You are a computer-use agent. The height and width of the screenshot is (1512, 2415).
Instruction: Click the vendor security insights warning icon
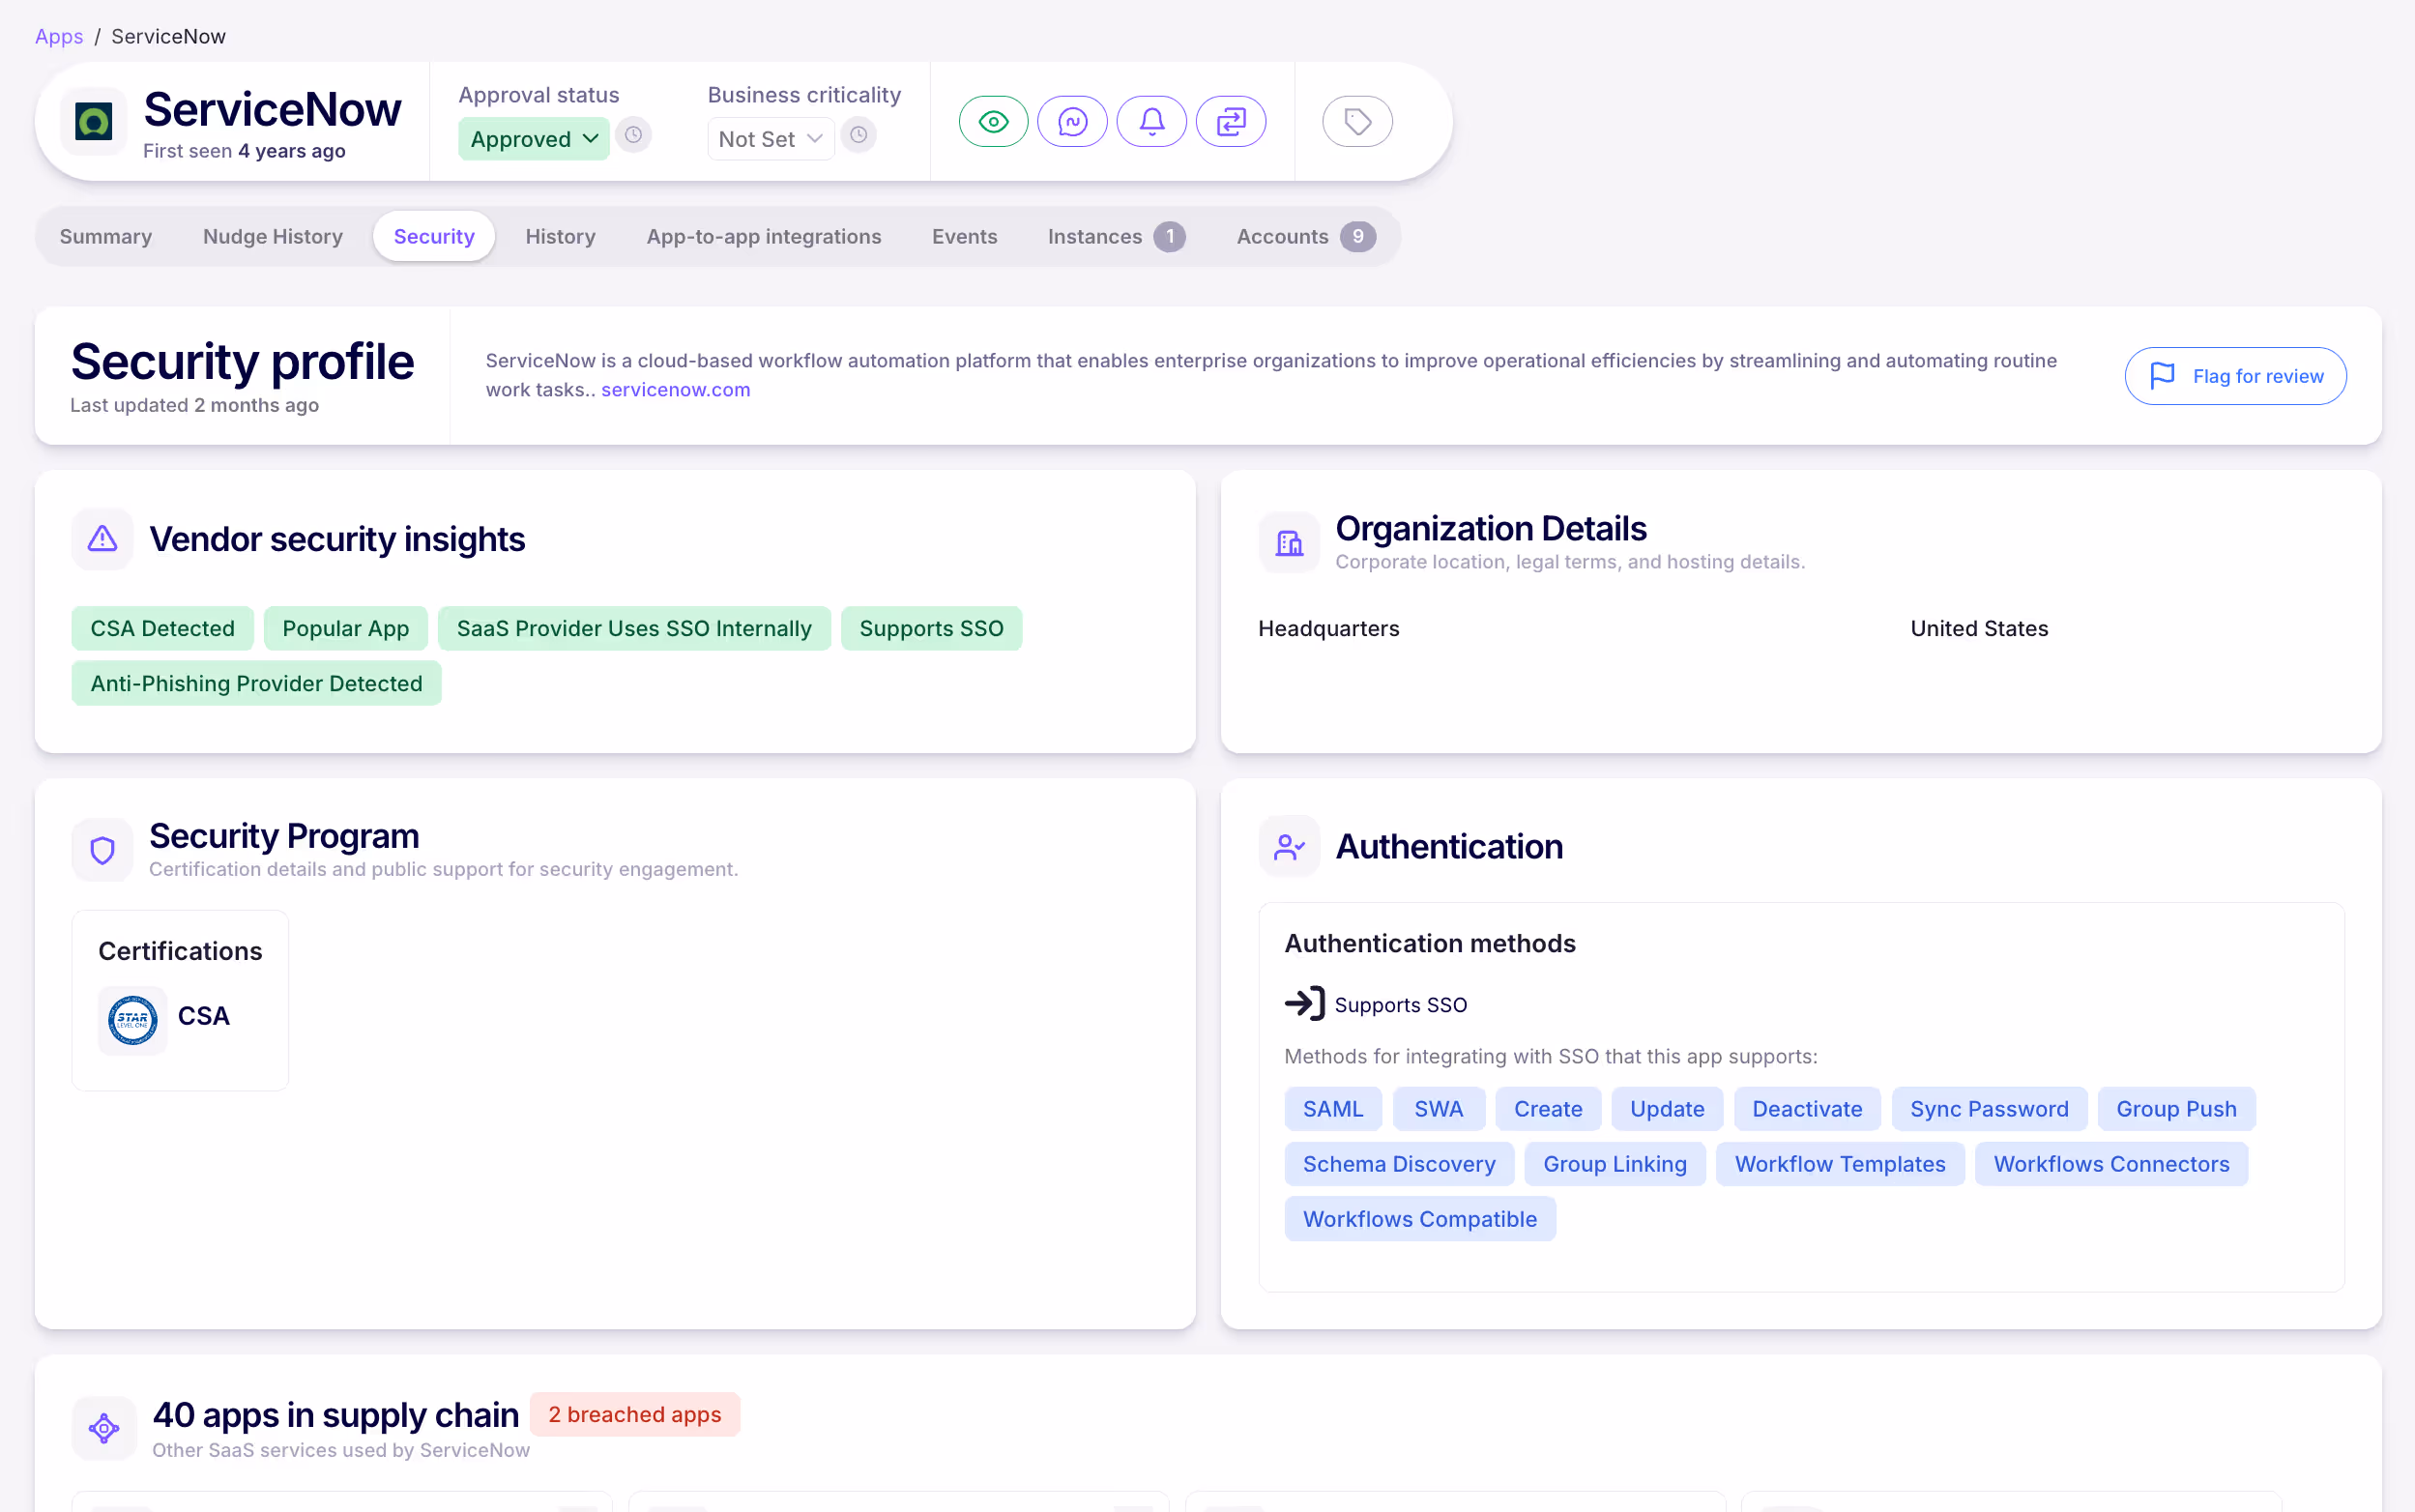[102, 540]
